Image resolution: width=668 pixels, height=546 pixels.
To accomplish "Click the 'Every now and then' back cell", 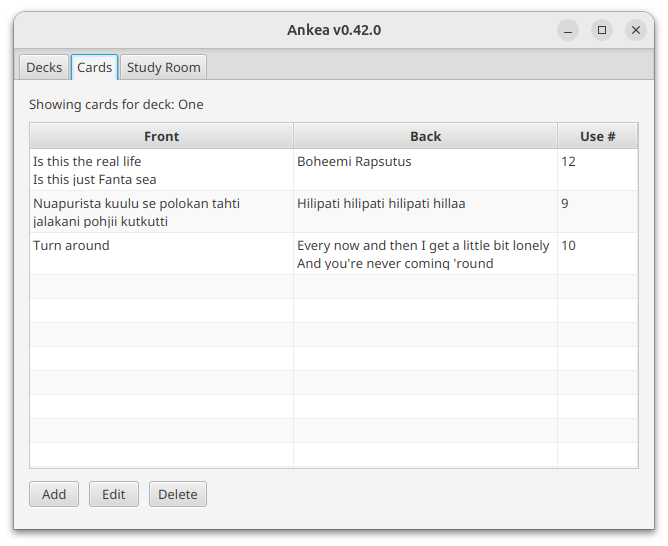I will tap(422, 254).
